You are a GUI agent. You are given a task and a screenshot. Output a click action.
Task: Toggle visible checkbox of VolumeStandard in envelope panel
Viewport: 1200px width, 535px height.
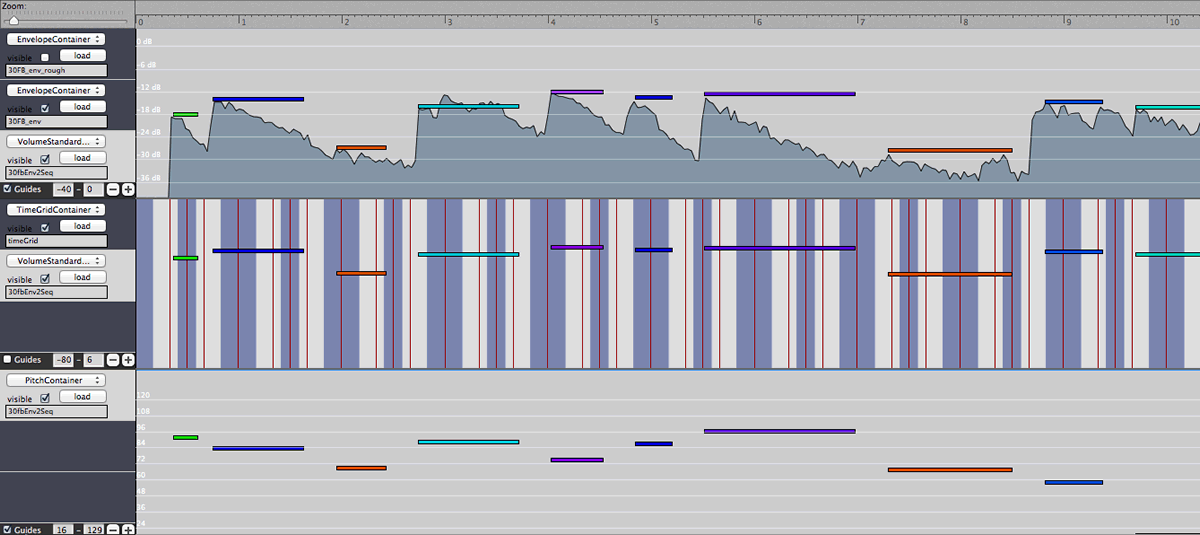point(45,159)
